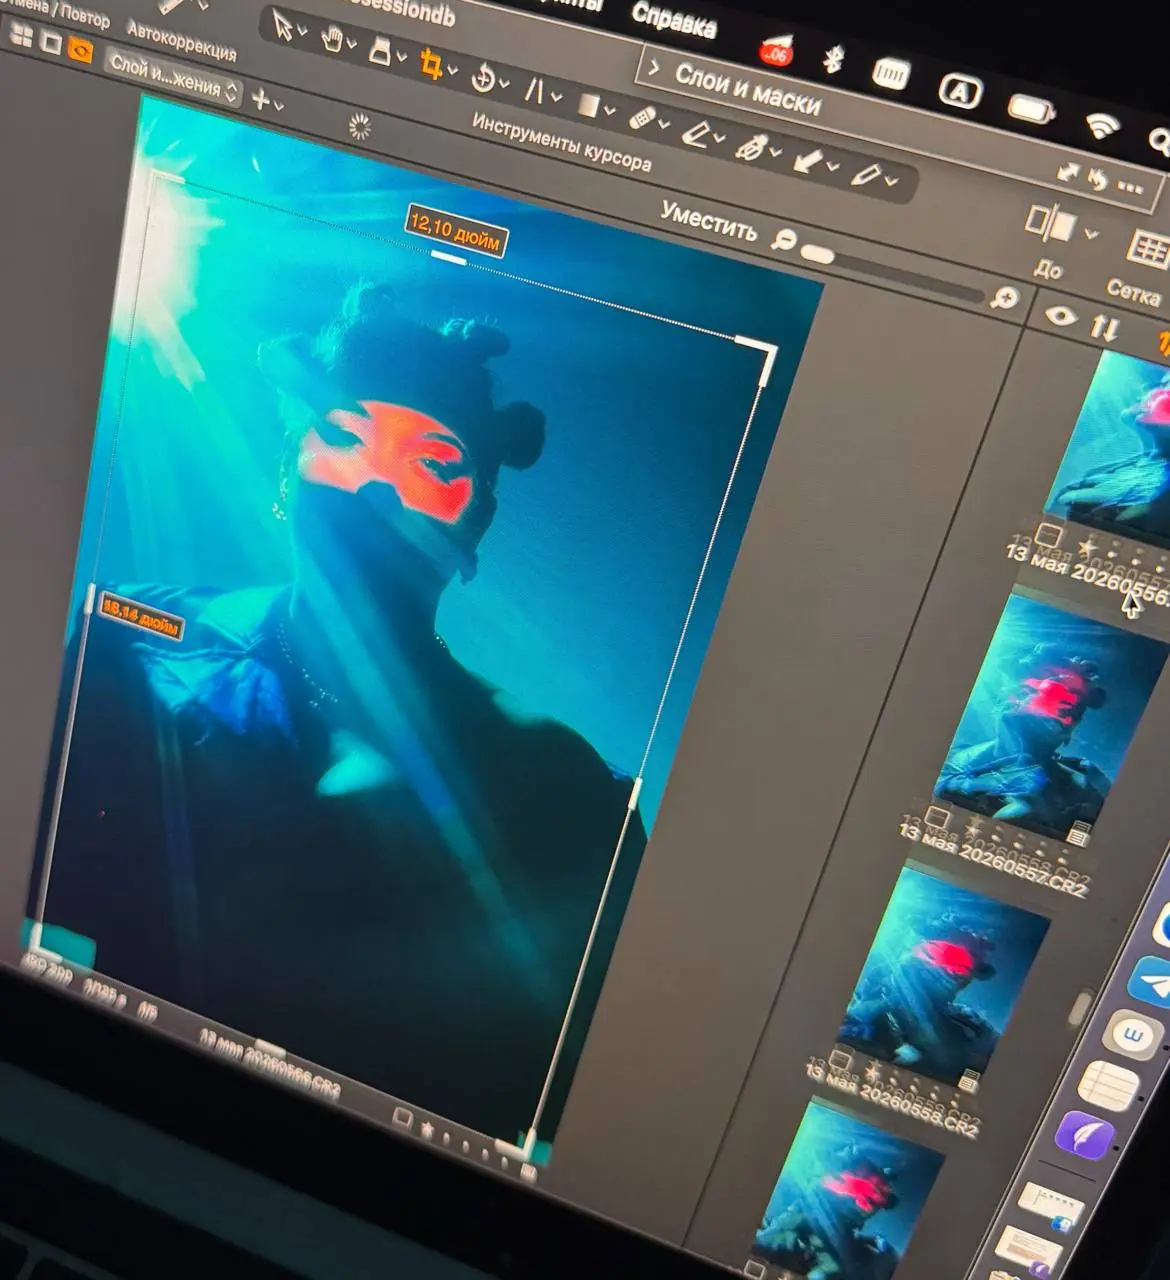Image resolution: width=1170 pixels, height=1280 pixels.
Task: Select the pencil Annotations tool
Action: point(864,175)
